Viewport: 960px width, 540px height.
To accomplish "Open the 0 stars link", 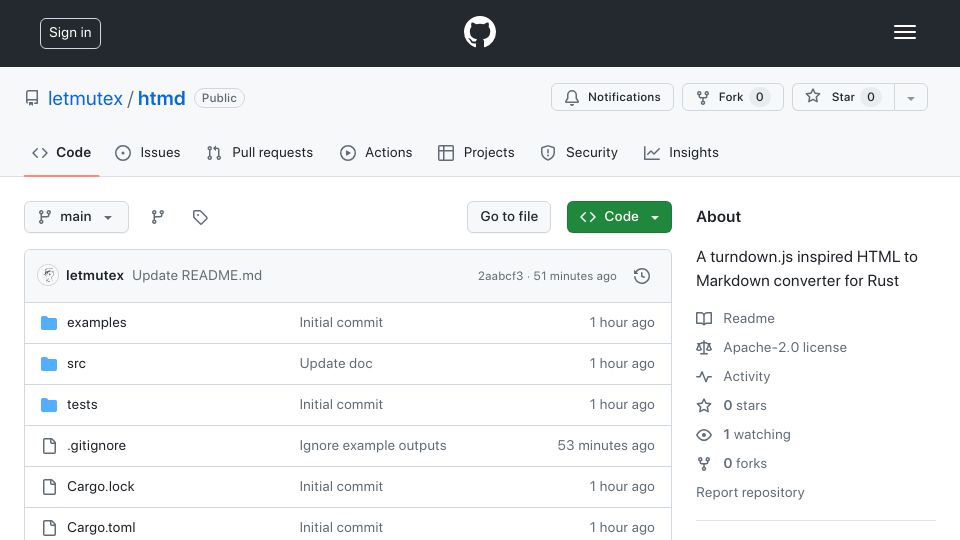I will 744,405.
